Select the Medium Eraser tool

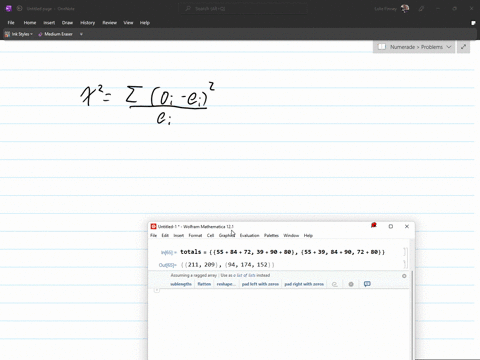pos(55,34)
